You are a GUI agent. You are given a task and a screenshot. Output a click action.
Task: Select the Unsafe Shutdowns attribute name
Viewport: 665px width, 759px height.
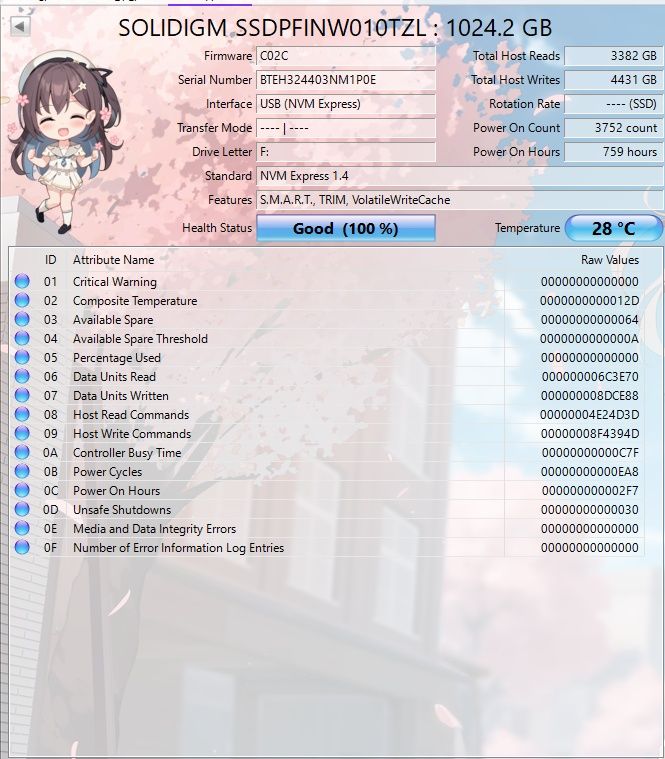[x=122, y=510]
